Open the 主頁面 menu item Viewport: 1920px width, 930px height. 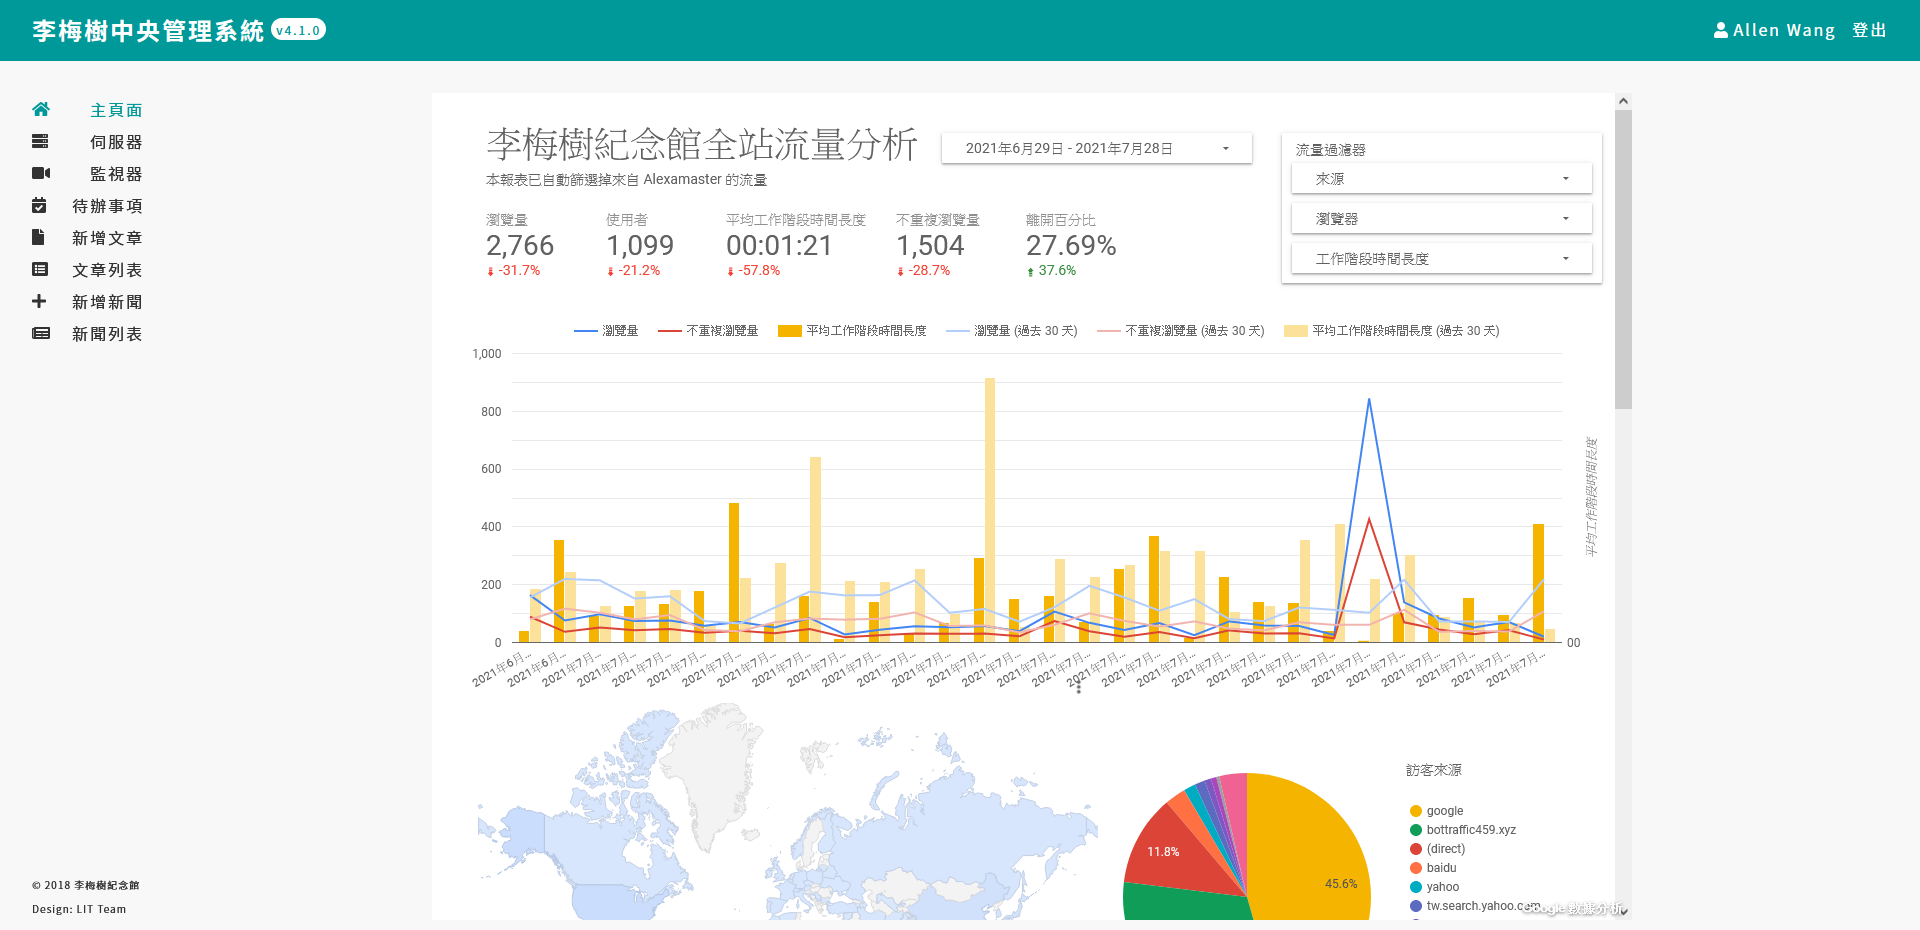[x=116, y=110]
